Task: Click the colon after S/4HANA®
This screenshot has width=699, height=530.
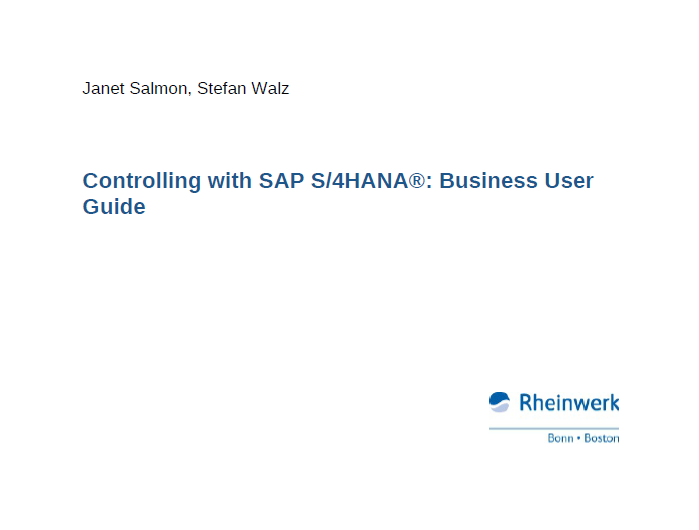Action: tap(429, 183)
